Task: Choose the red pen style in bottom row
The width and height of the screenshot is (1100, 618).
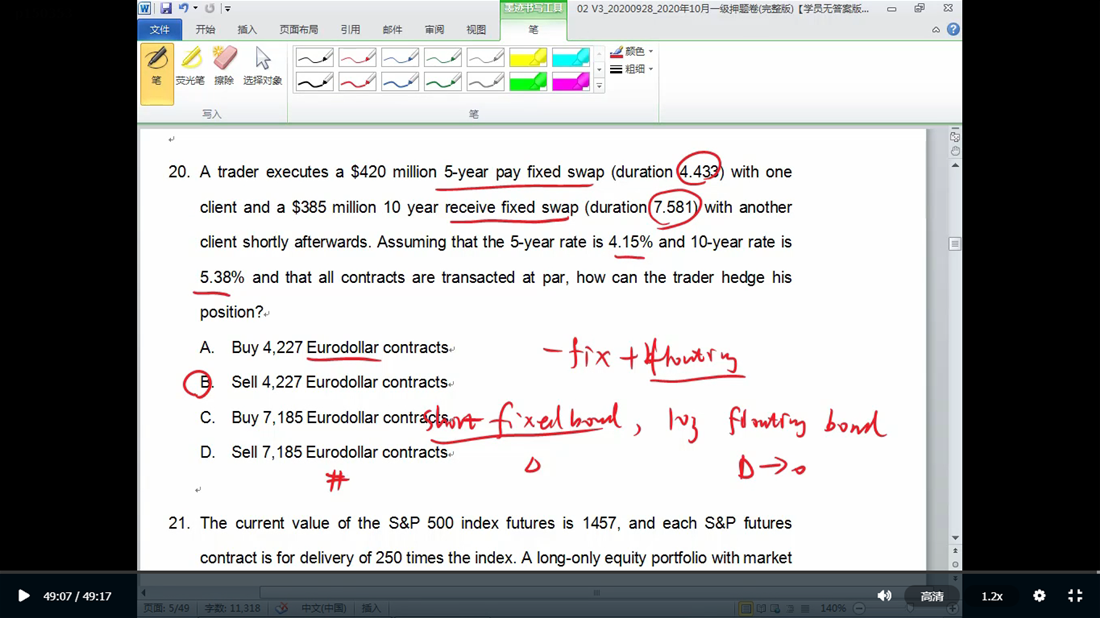Action: (x=357, y=82)
